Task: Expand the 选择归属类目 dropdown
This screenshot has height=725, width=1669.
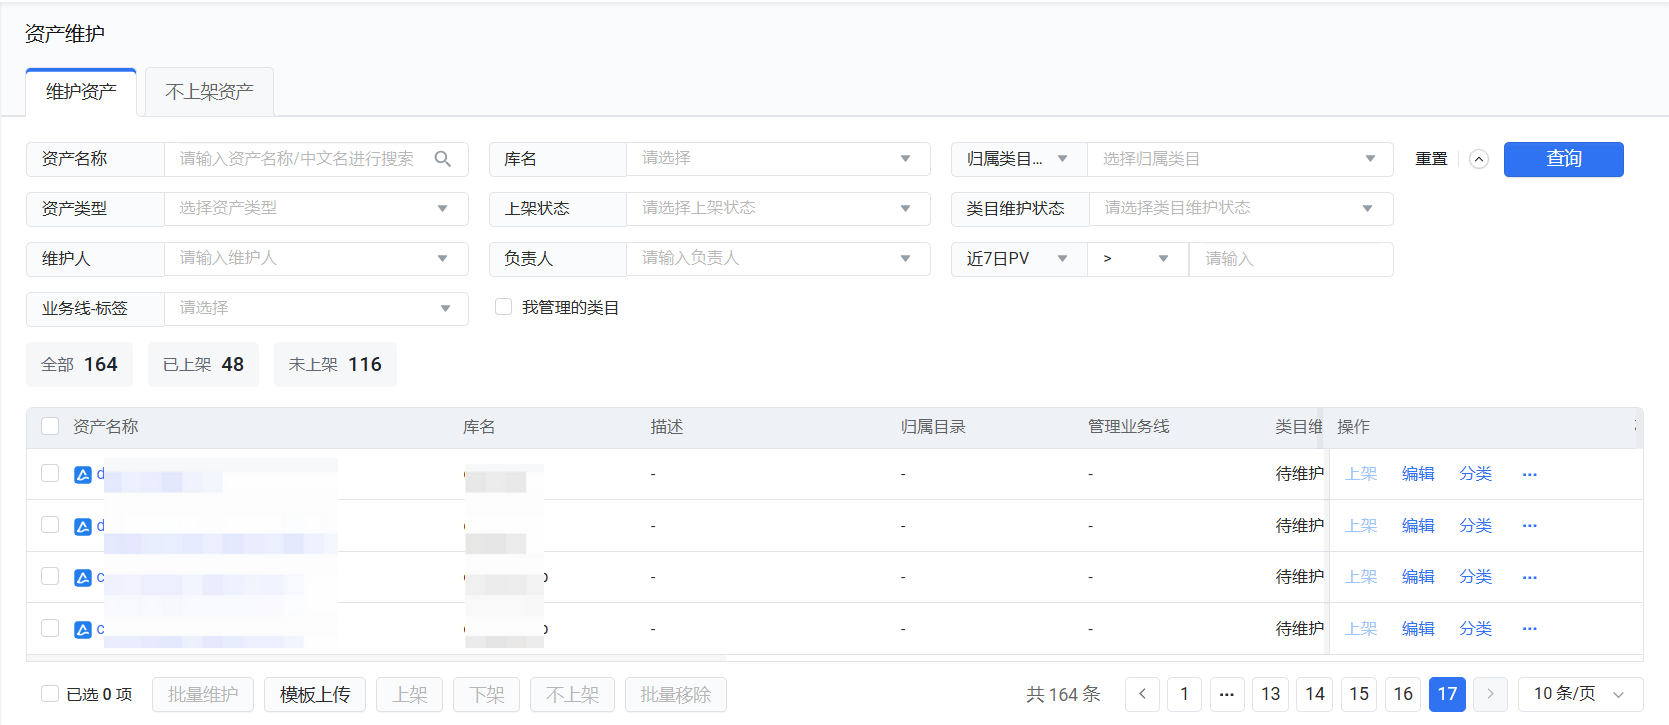Action: [1240, 159]
